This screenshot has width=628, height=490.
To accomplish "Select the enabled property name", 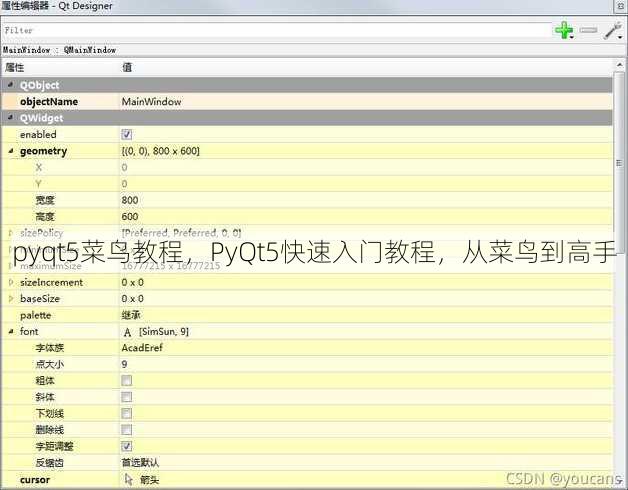I will (38, 135).
